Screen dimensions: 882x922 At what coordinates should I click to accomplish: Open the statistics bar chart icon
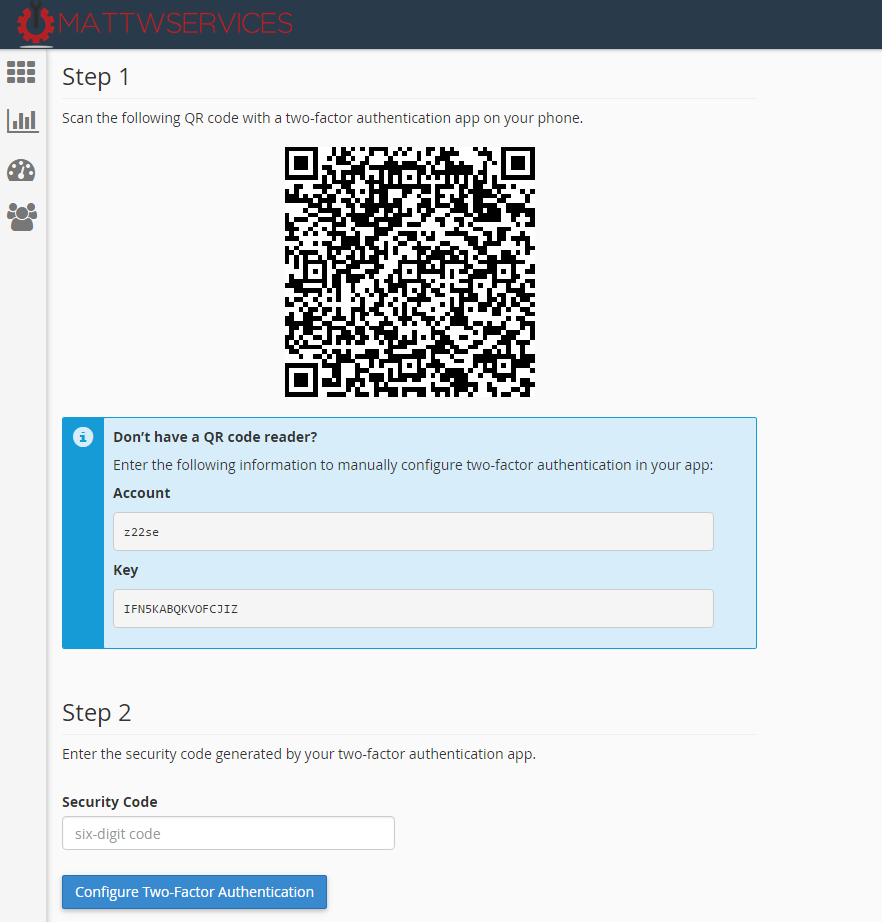(22, 121)
